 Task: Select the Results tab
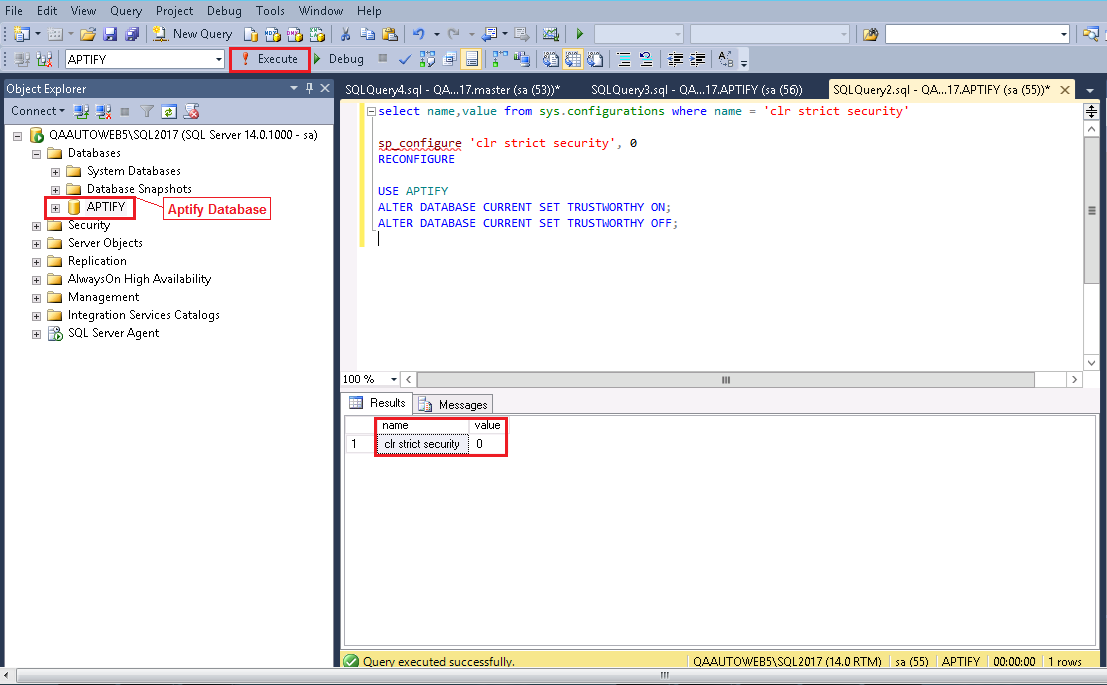378,403
